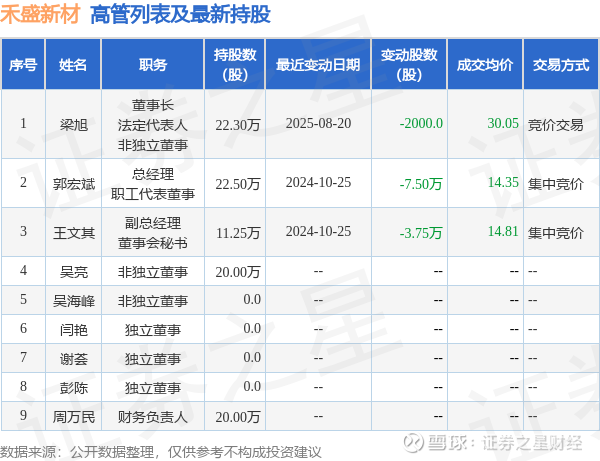The width and height of the screenshot is (600, 461).
Task: Click 副总经理 in 王文其's row
Action: [x=153, y=223]
